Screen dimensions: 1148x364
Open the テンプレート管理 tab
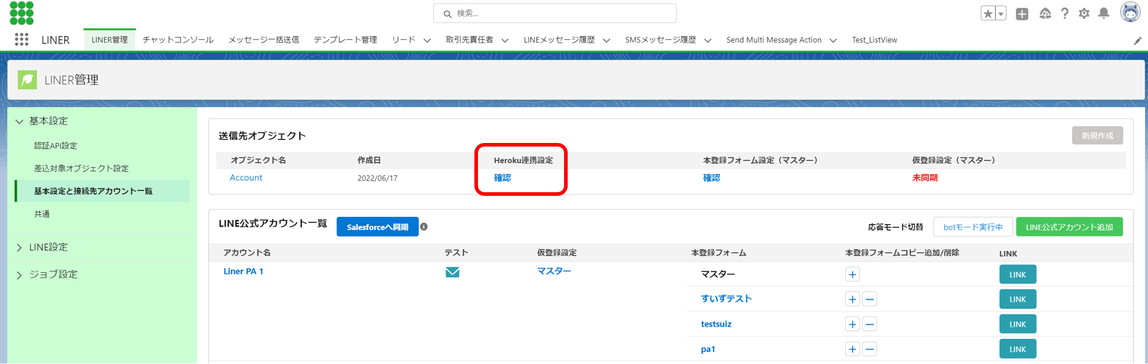(345, 40)
